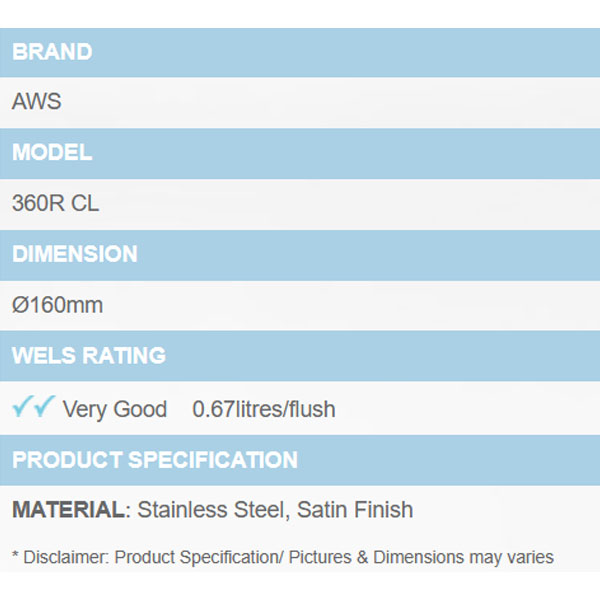600x600 pixels.
Task: Click the Ø160mm dimension value
Action: 57,305
